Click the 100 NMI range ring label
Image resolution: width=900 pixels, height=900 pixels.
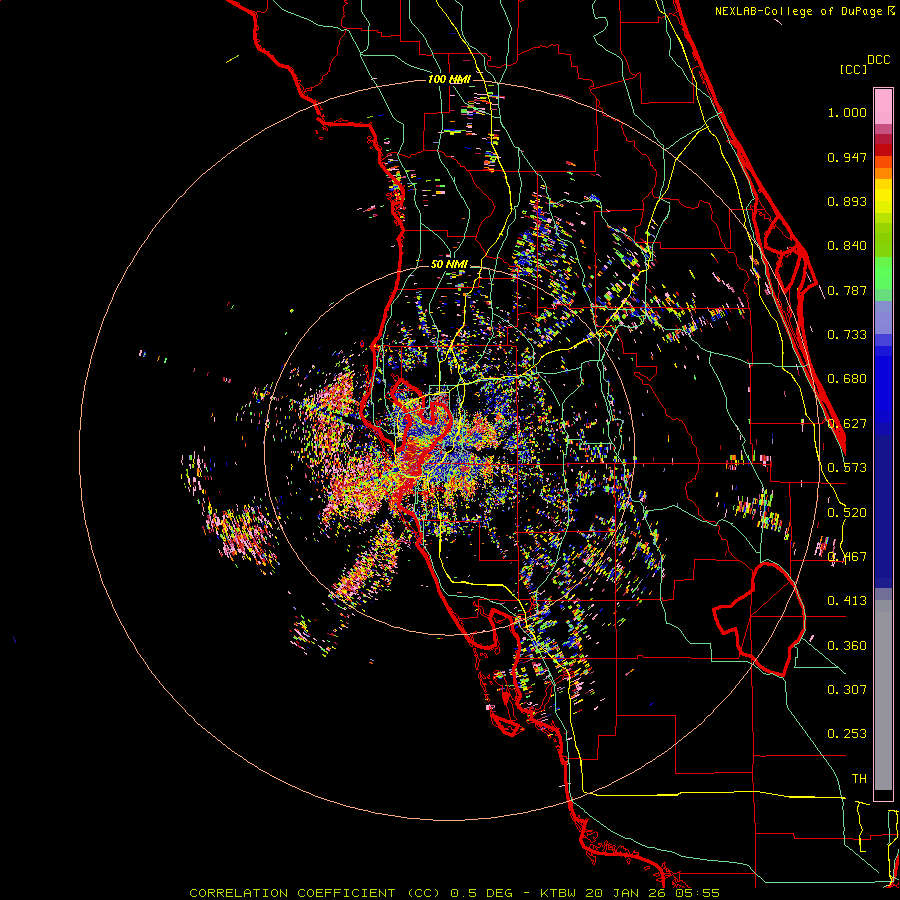449,79
